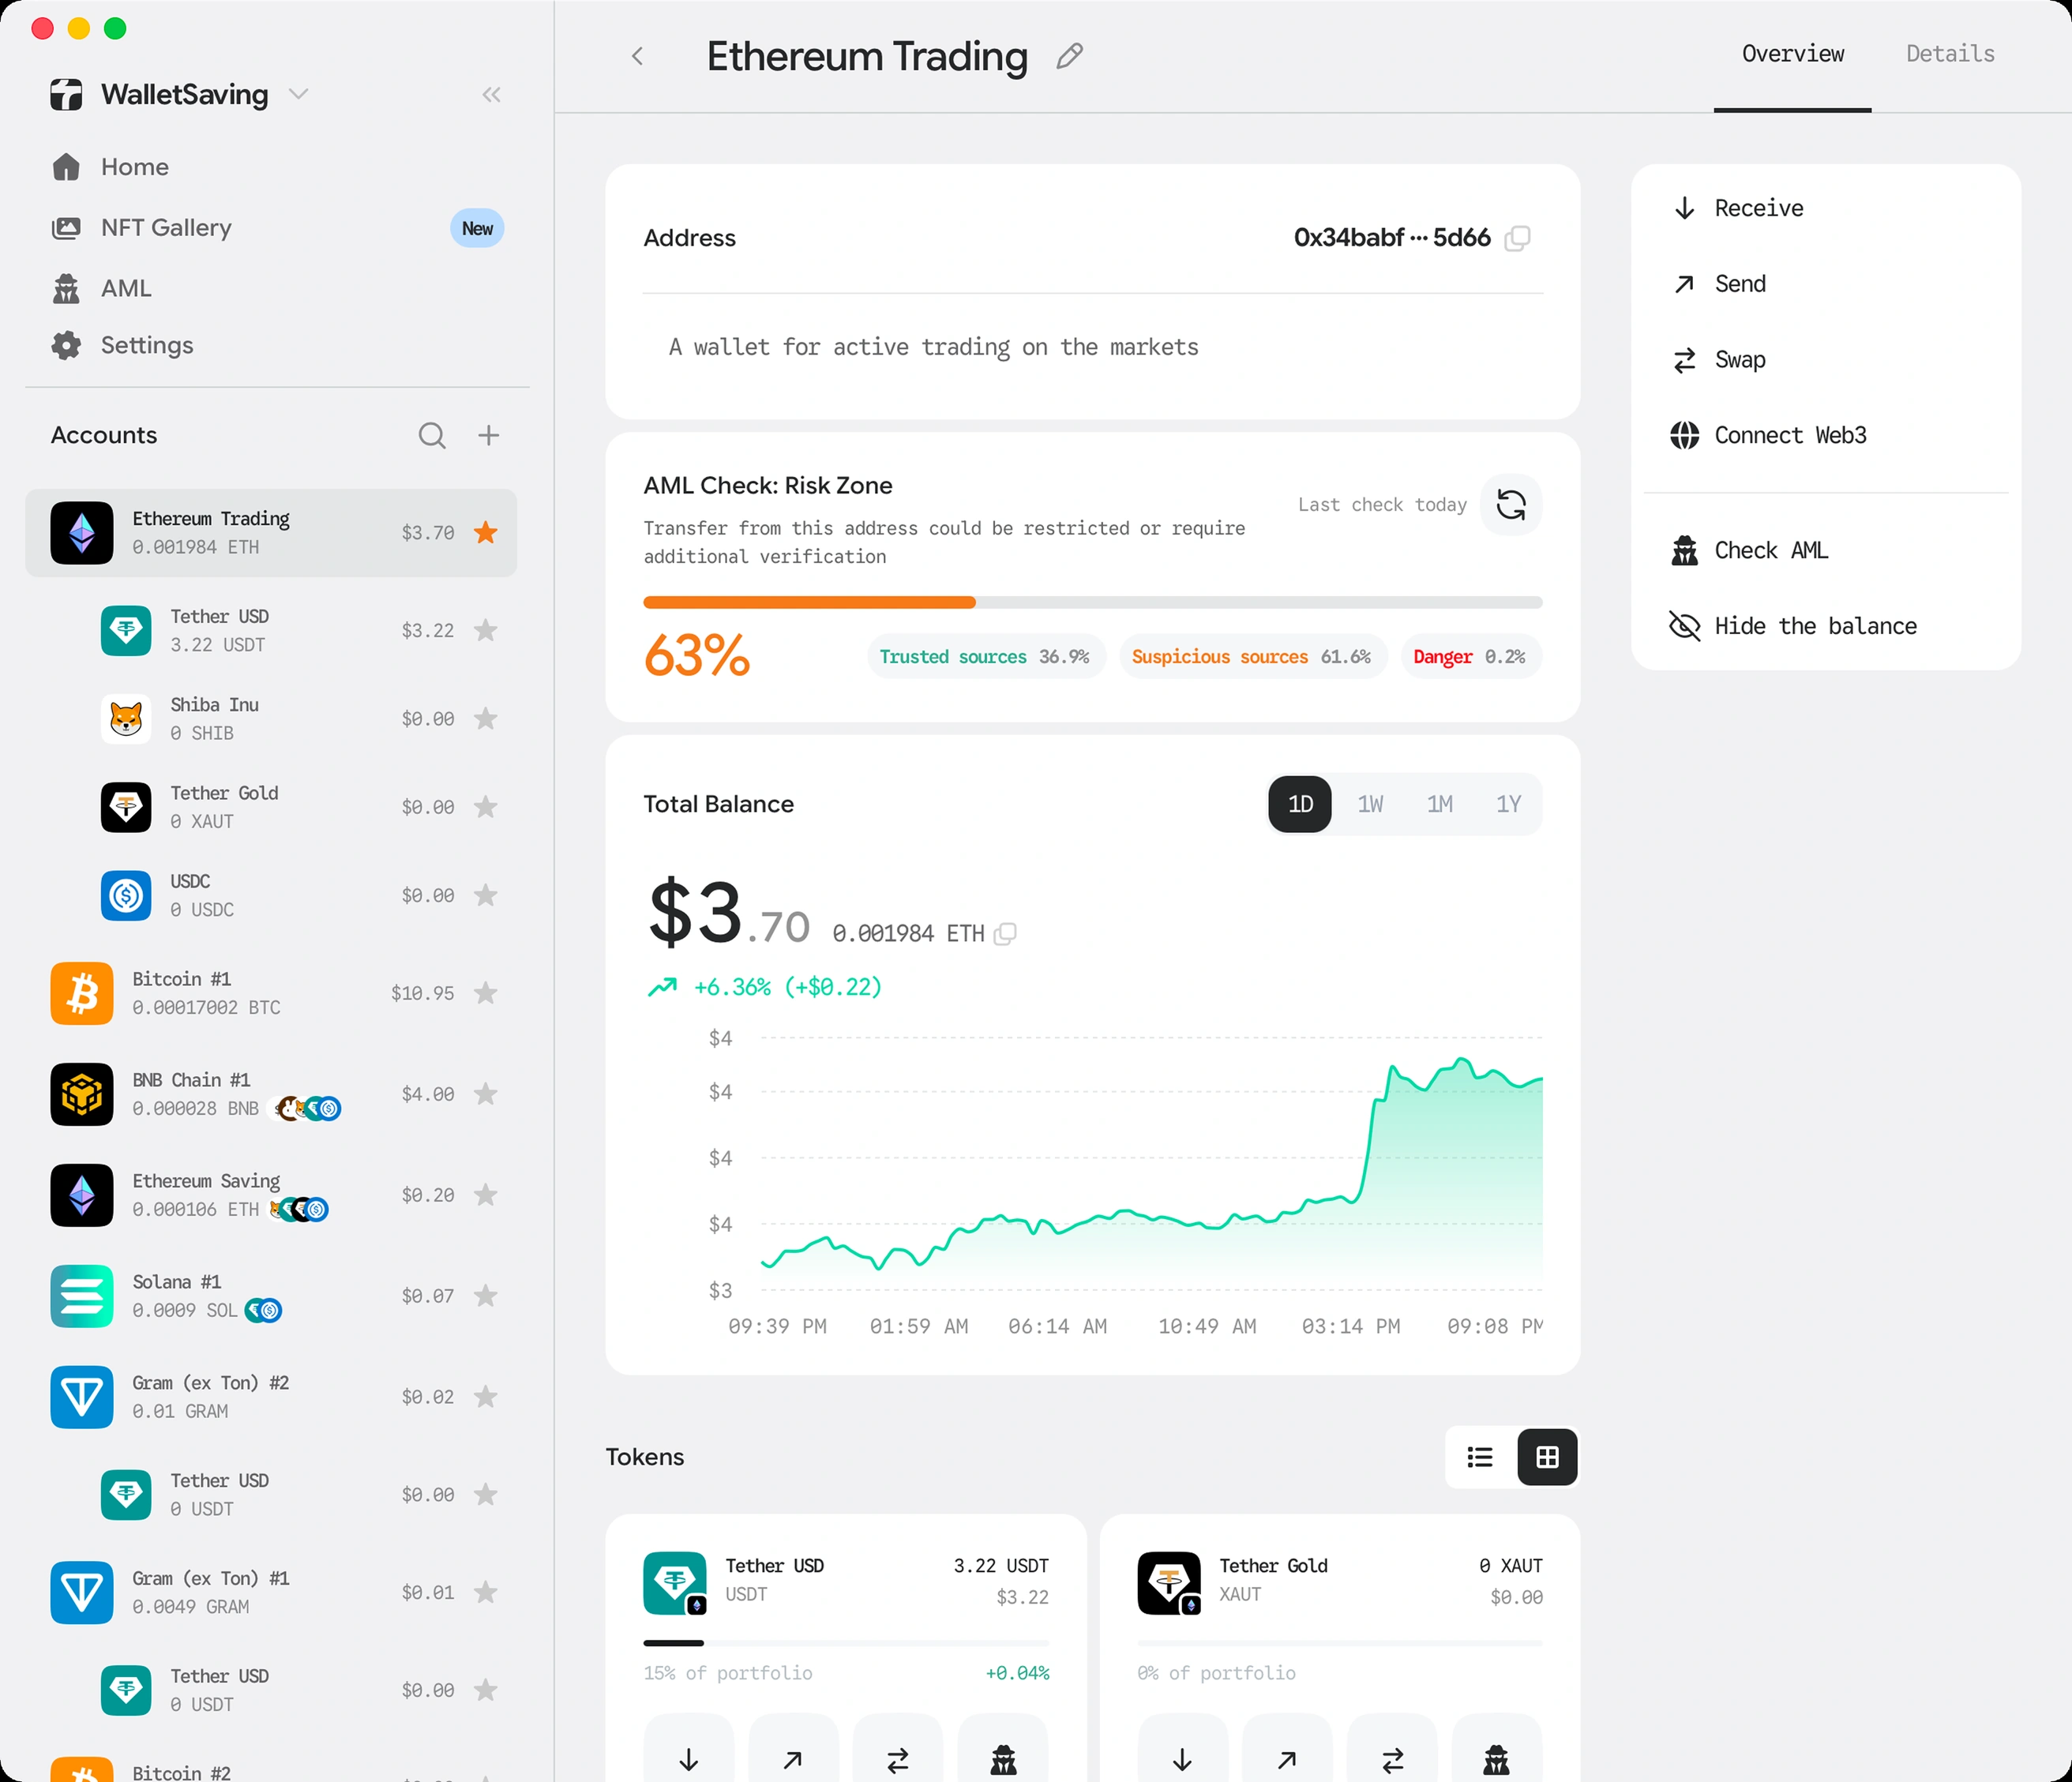The width and height of the screenshot is (2072, 1782).
Task: Click receive arrow on Tether USD card
Action: 688,1756
